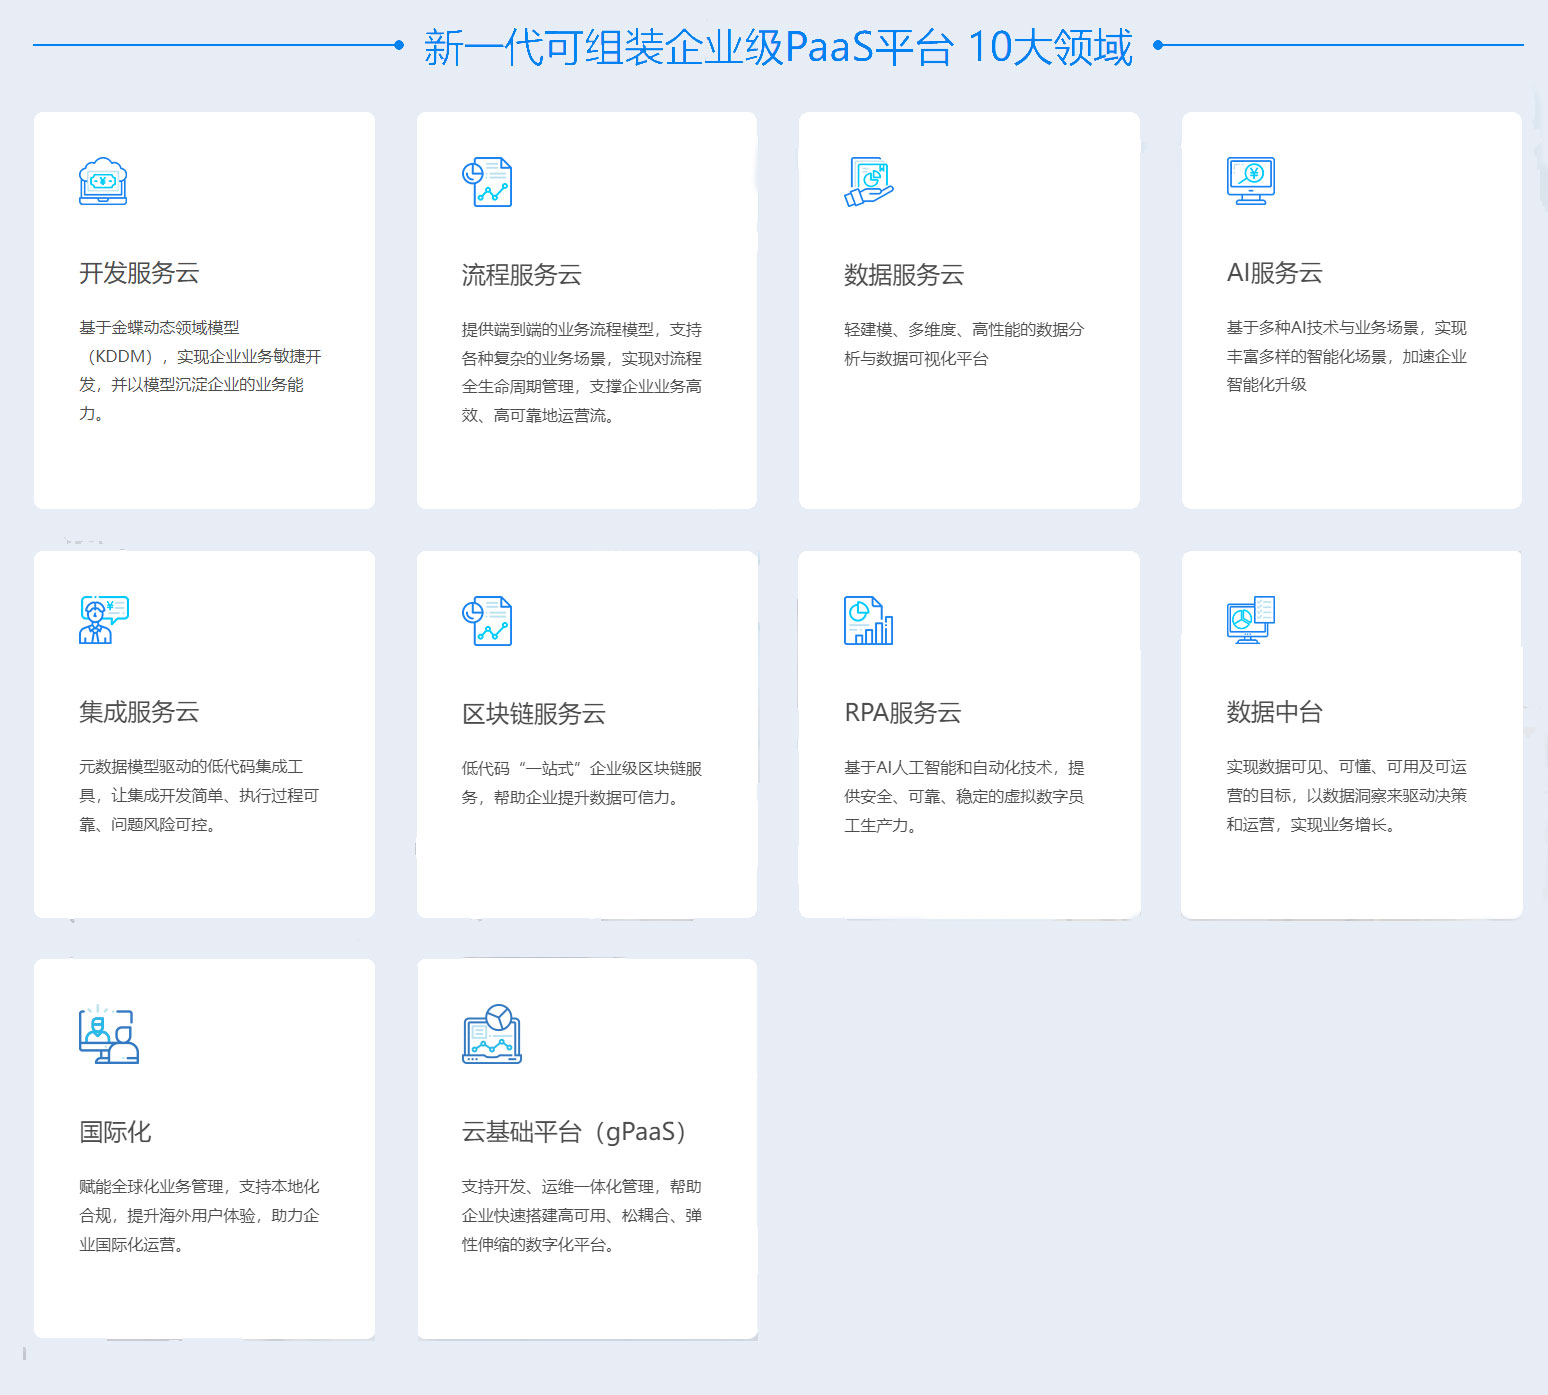The width and height of the screenshot is (1548, 1395).
Task: Click the 区块链服务云 document icon
Action: tap(487, 621)
